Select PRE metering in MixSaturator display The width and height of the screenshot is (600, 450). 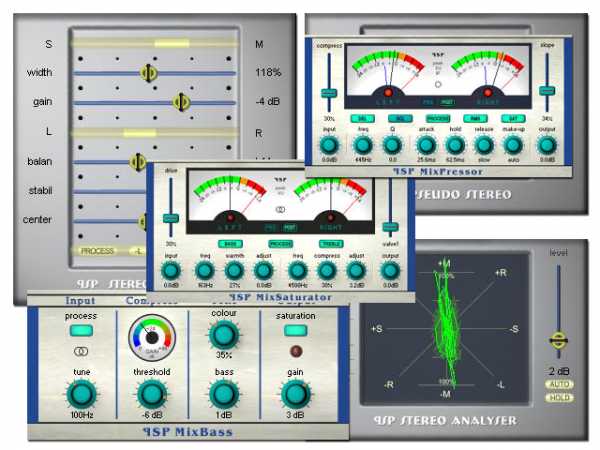point(271,228)
